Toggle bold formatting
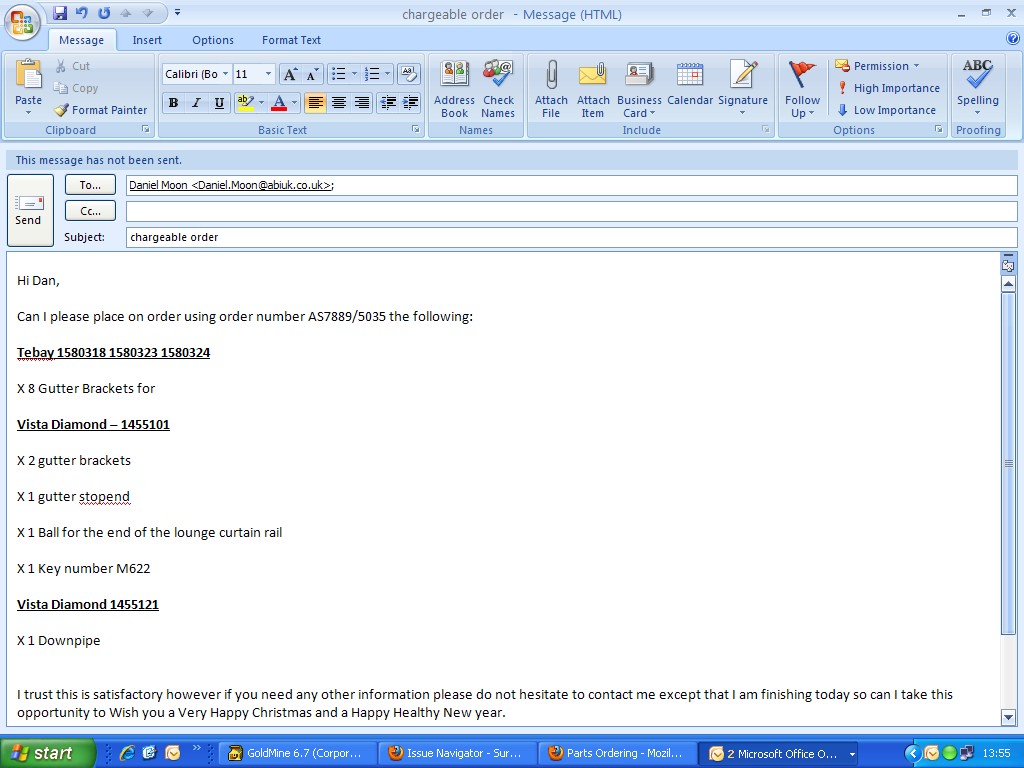Image resolution: width=1024 pixels, height=768 pixels. point(173,103)
